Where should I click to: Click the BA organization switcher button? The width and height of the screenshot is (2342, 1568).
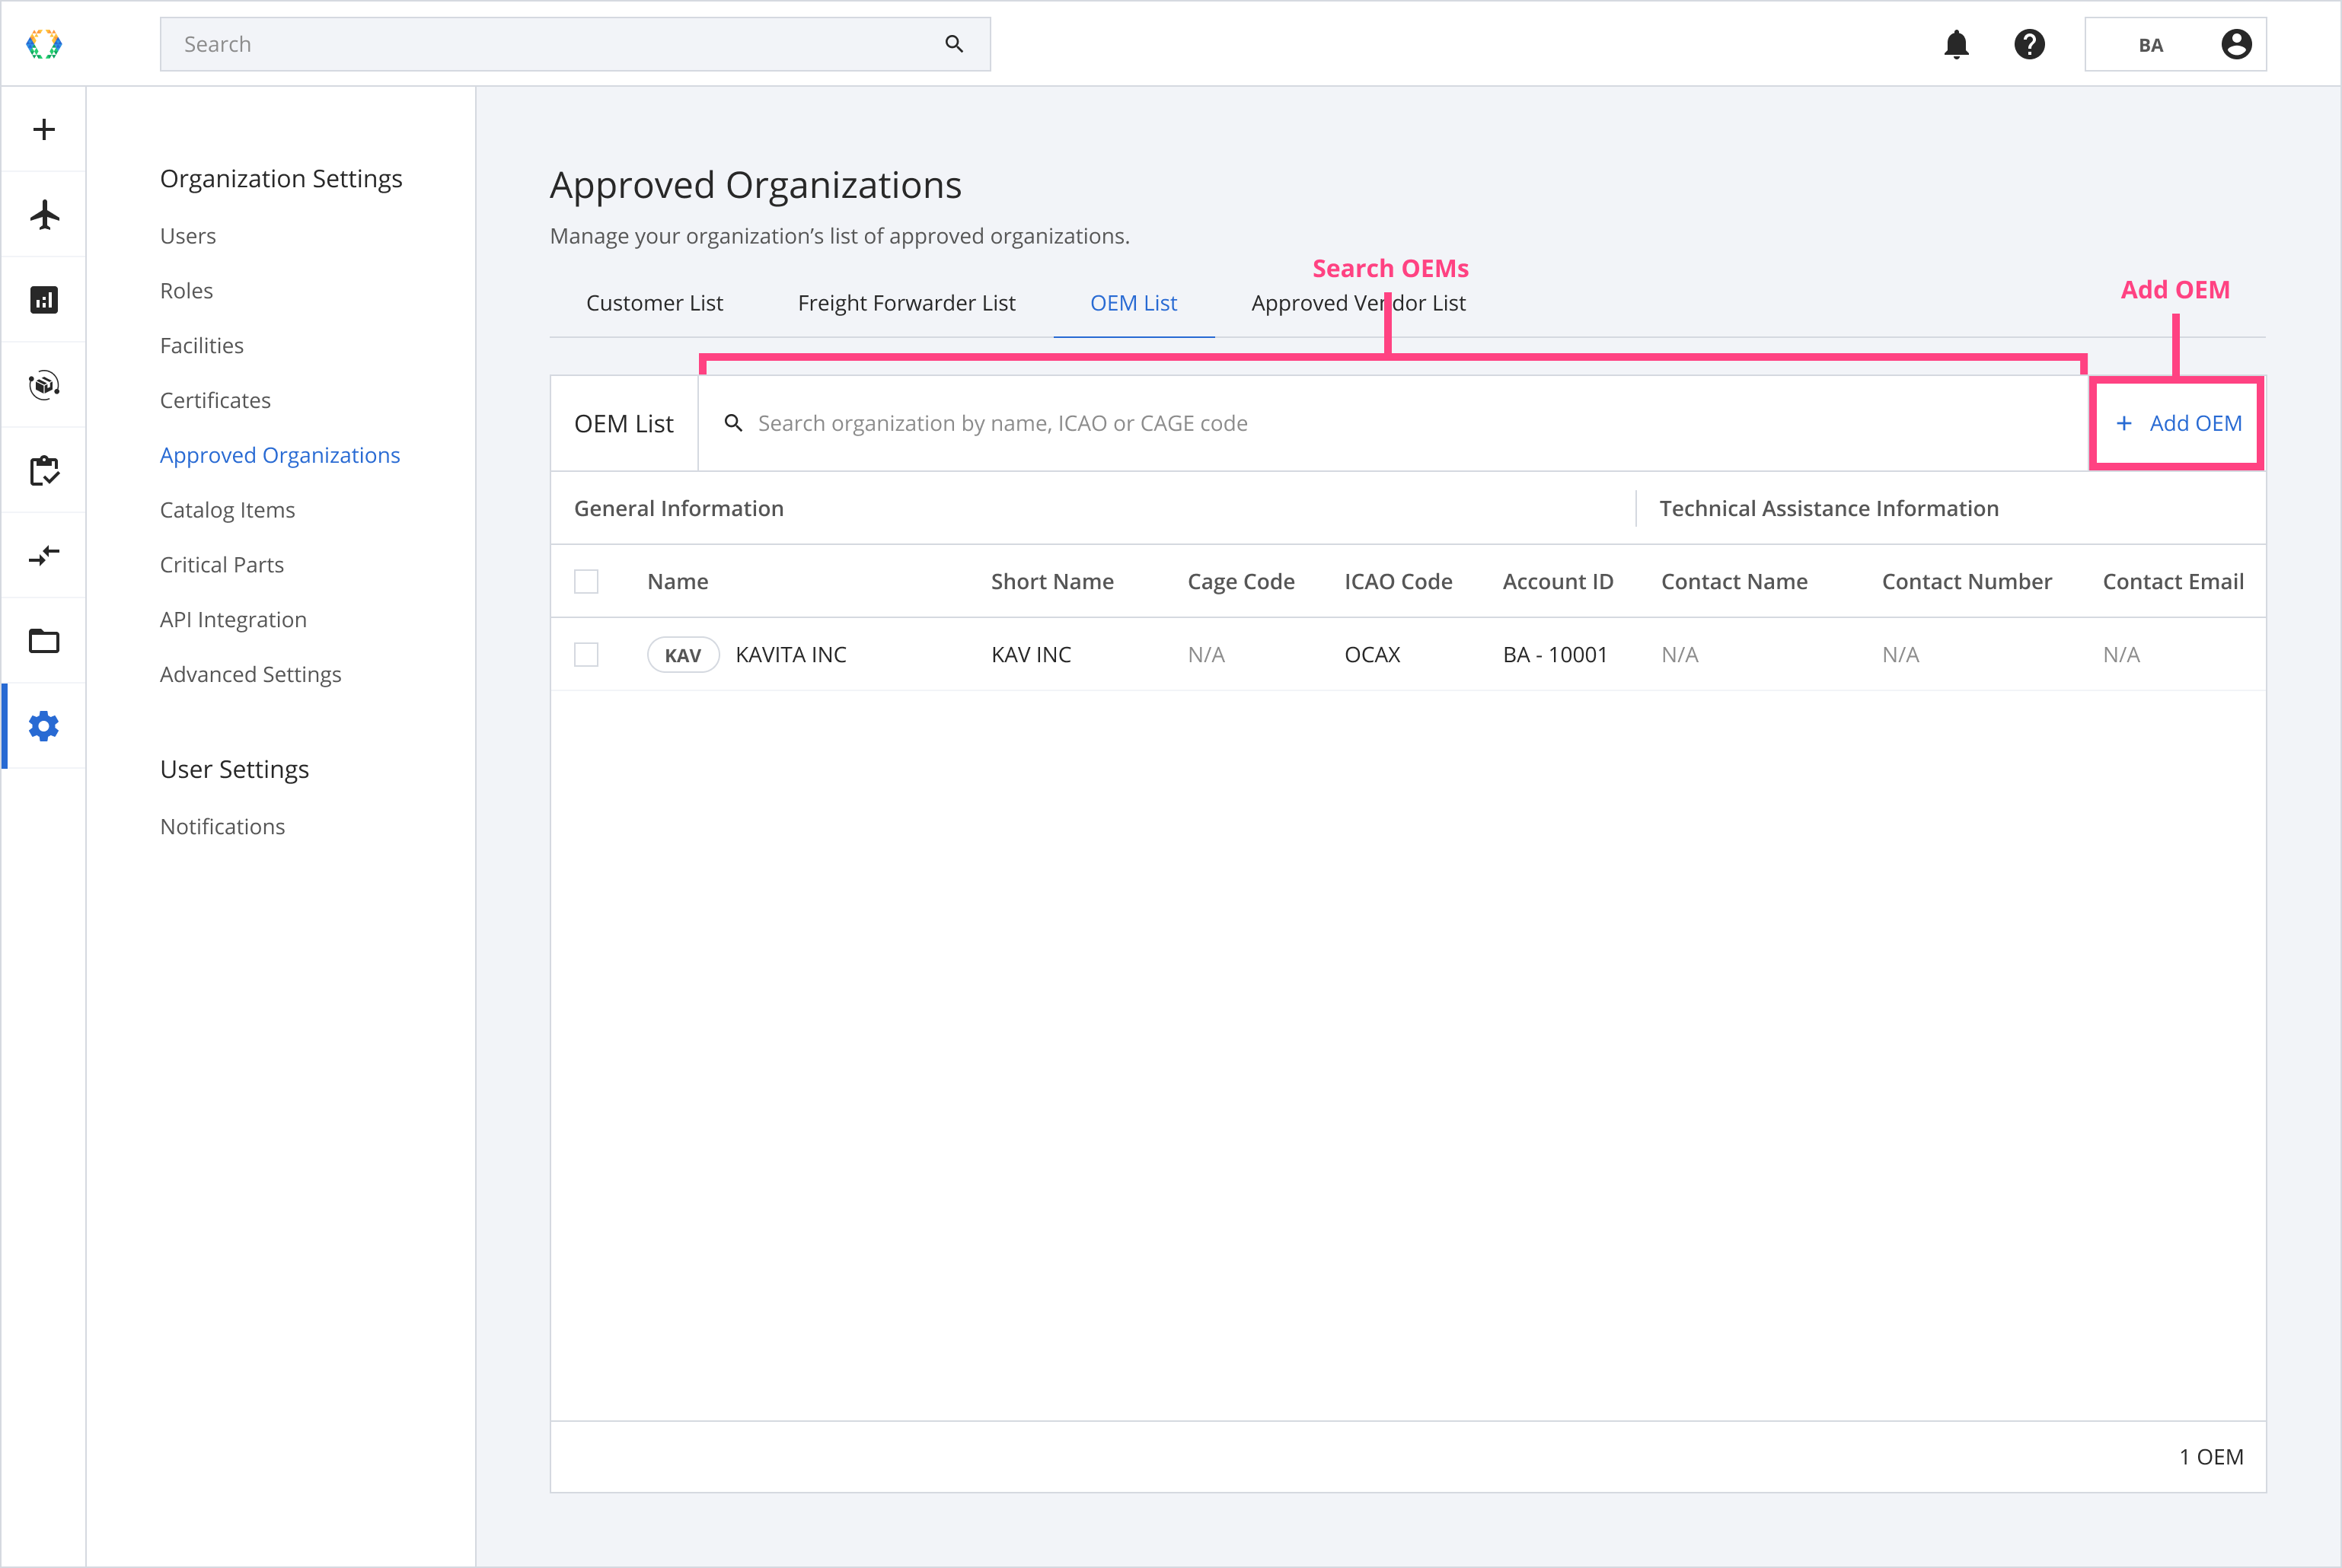coord(2175,44)
